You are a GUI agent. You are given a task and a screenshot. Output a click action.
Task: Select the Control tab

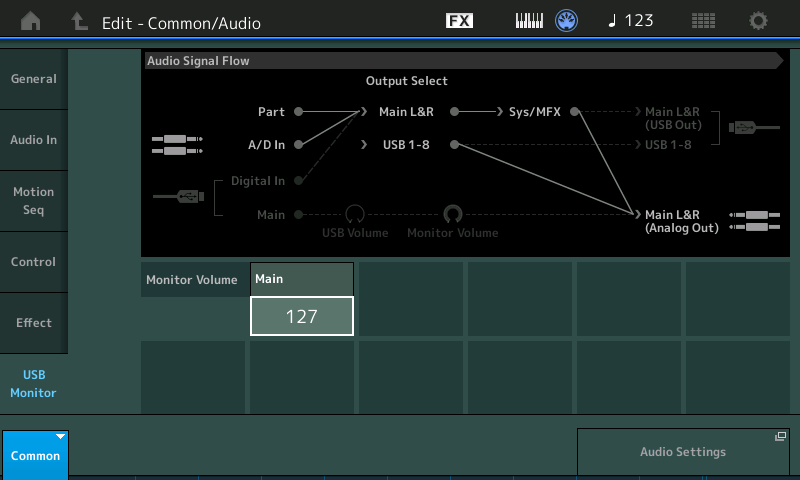pyautogui.click(x=34, y=262)
